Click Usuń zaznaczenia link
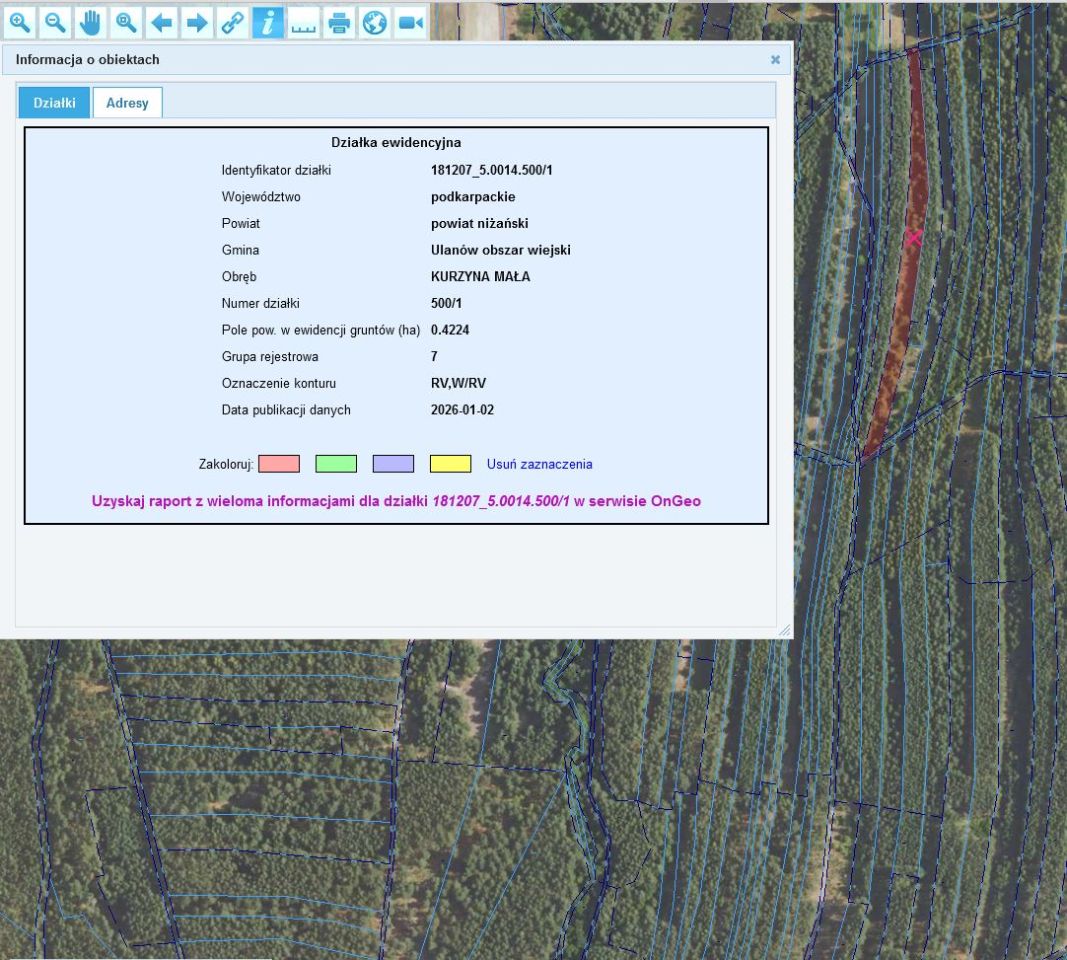 point(539,464)
